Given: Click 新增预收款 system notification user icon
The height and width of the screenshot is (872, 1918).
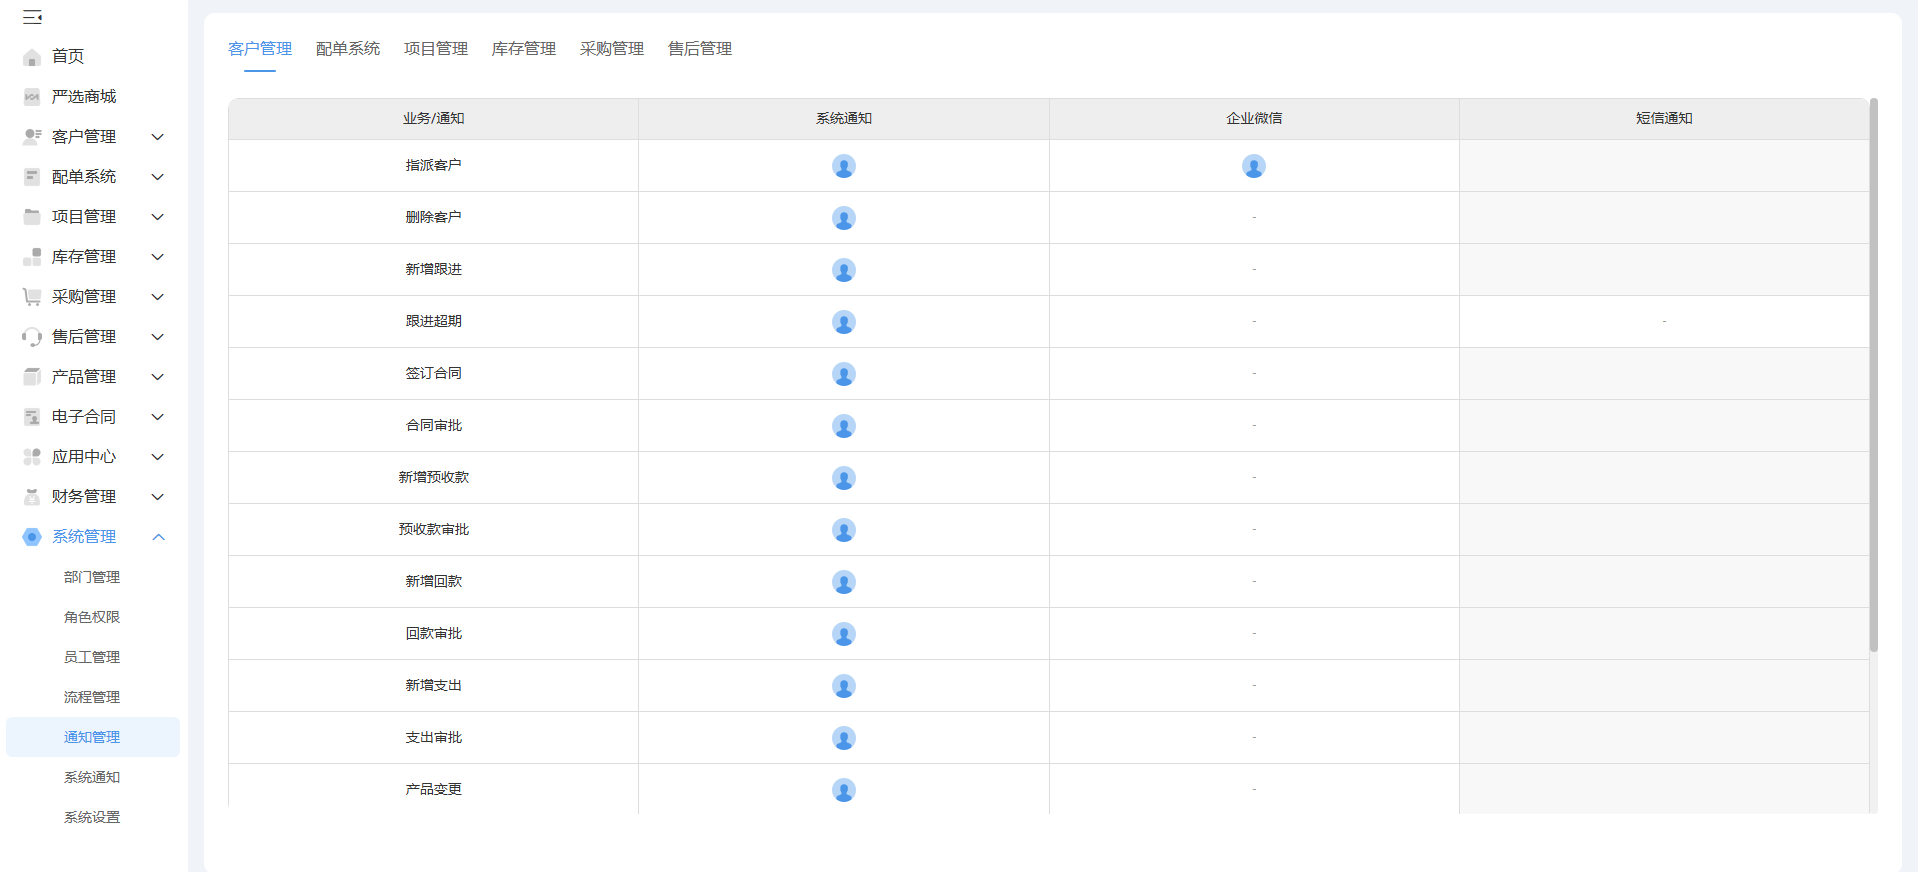Looking at the screenshot, I should coord(844,478).
